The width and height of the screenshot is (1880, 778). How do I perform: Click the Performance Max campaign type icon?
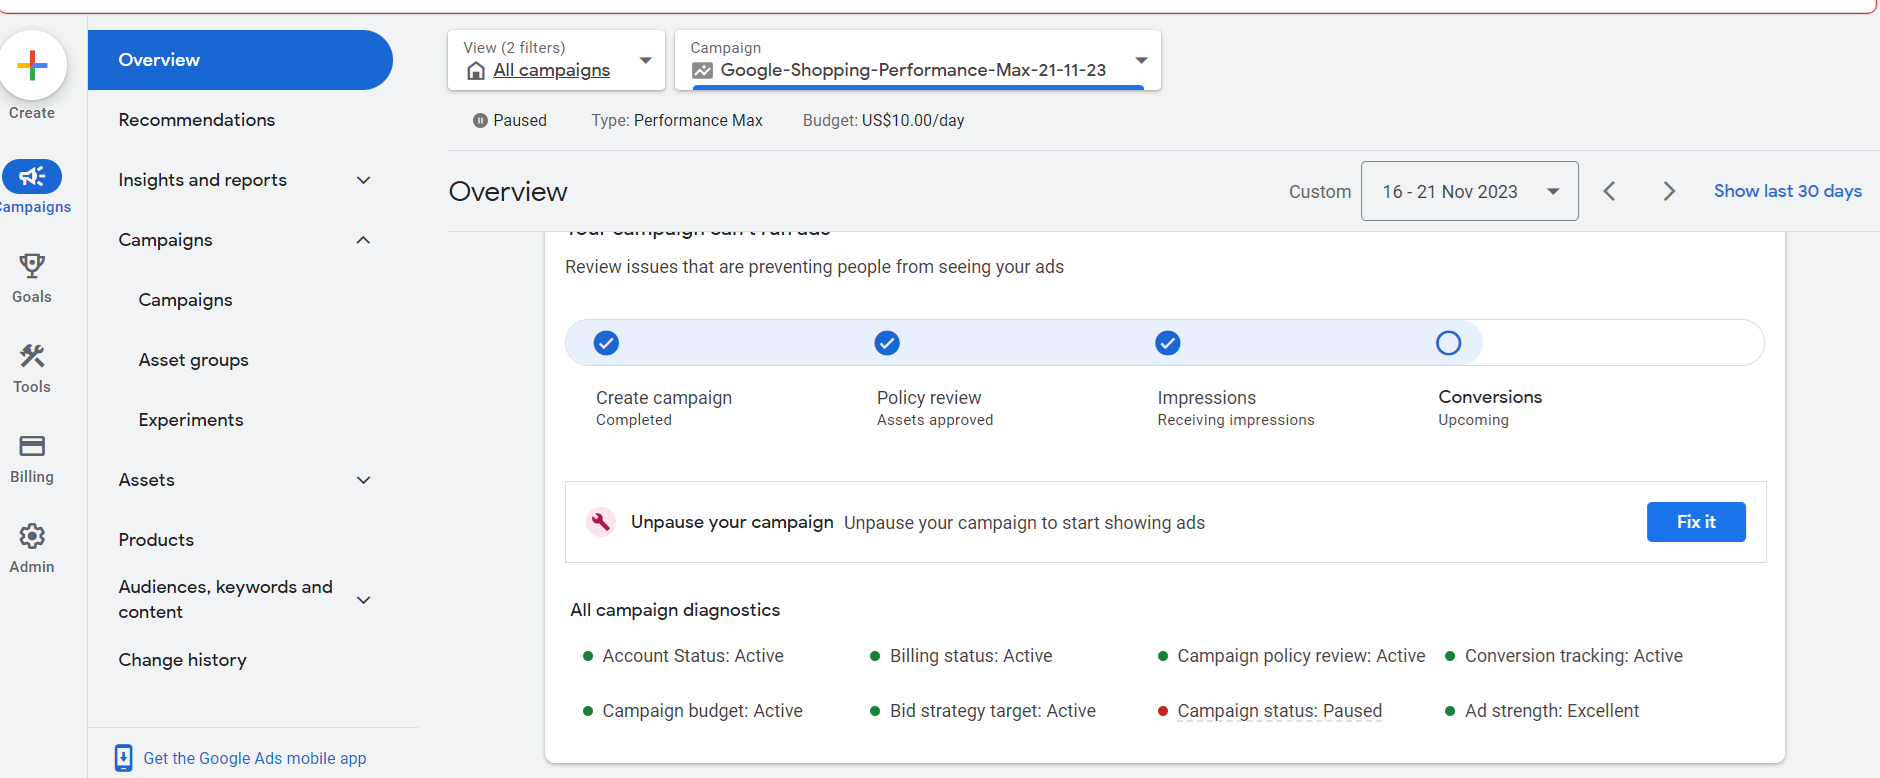(703, 71)
